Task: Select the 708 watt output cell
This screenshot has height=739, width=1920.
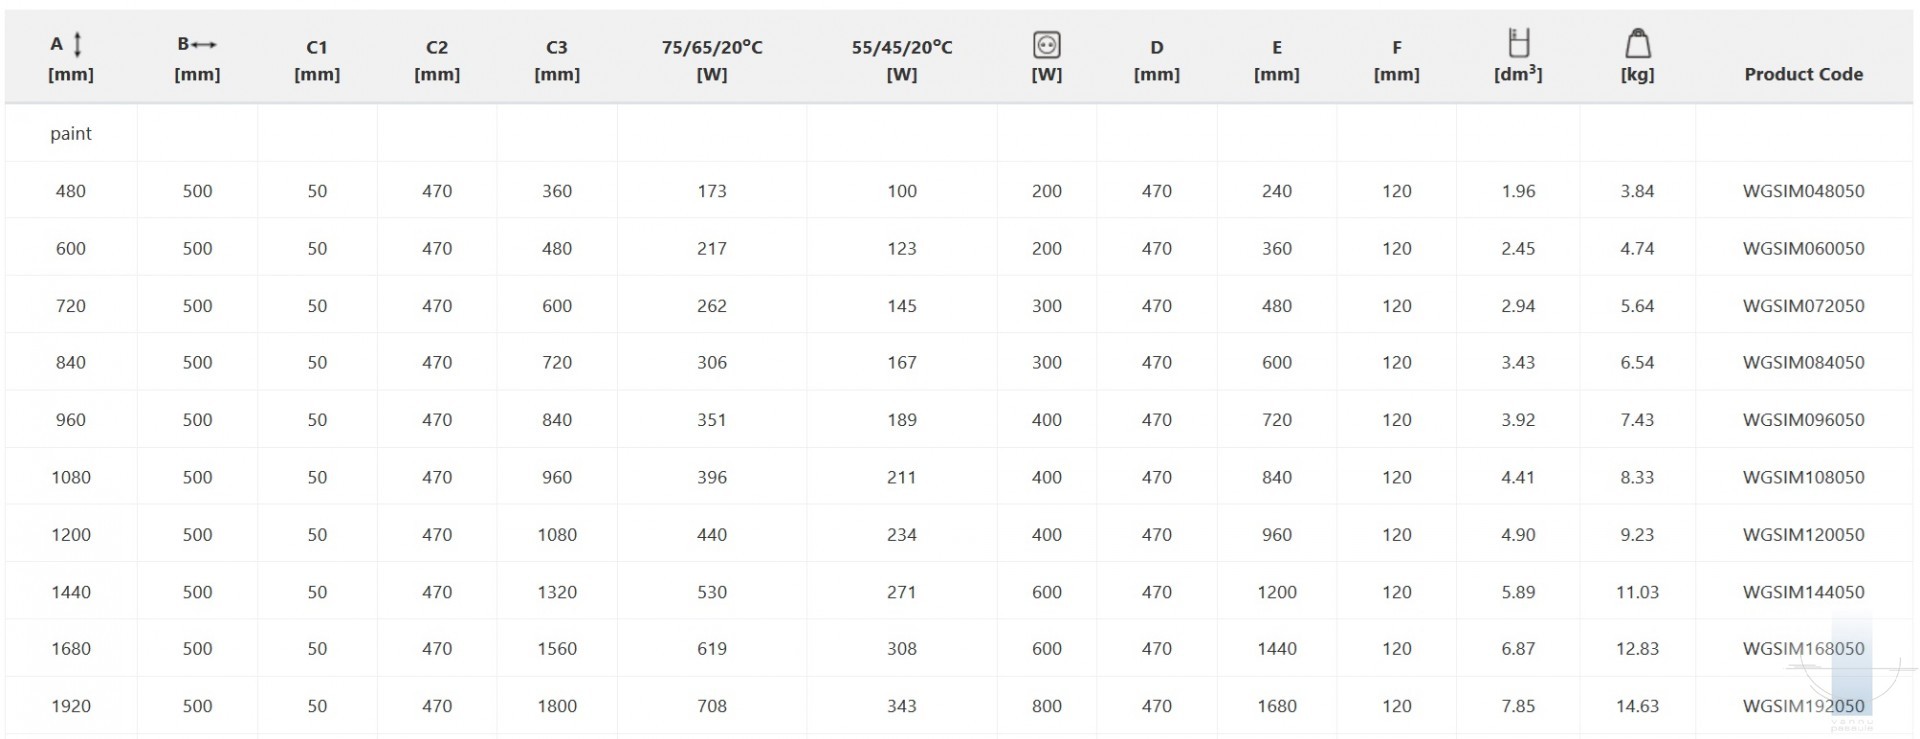Action: point(712,706)
